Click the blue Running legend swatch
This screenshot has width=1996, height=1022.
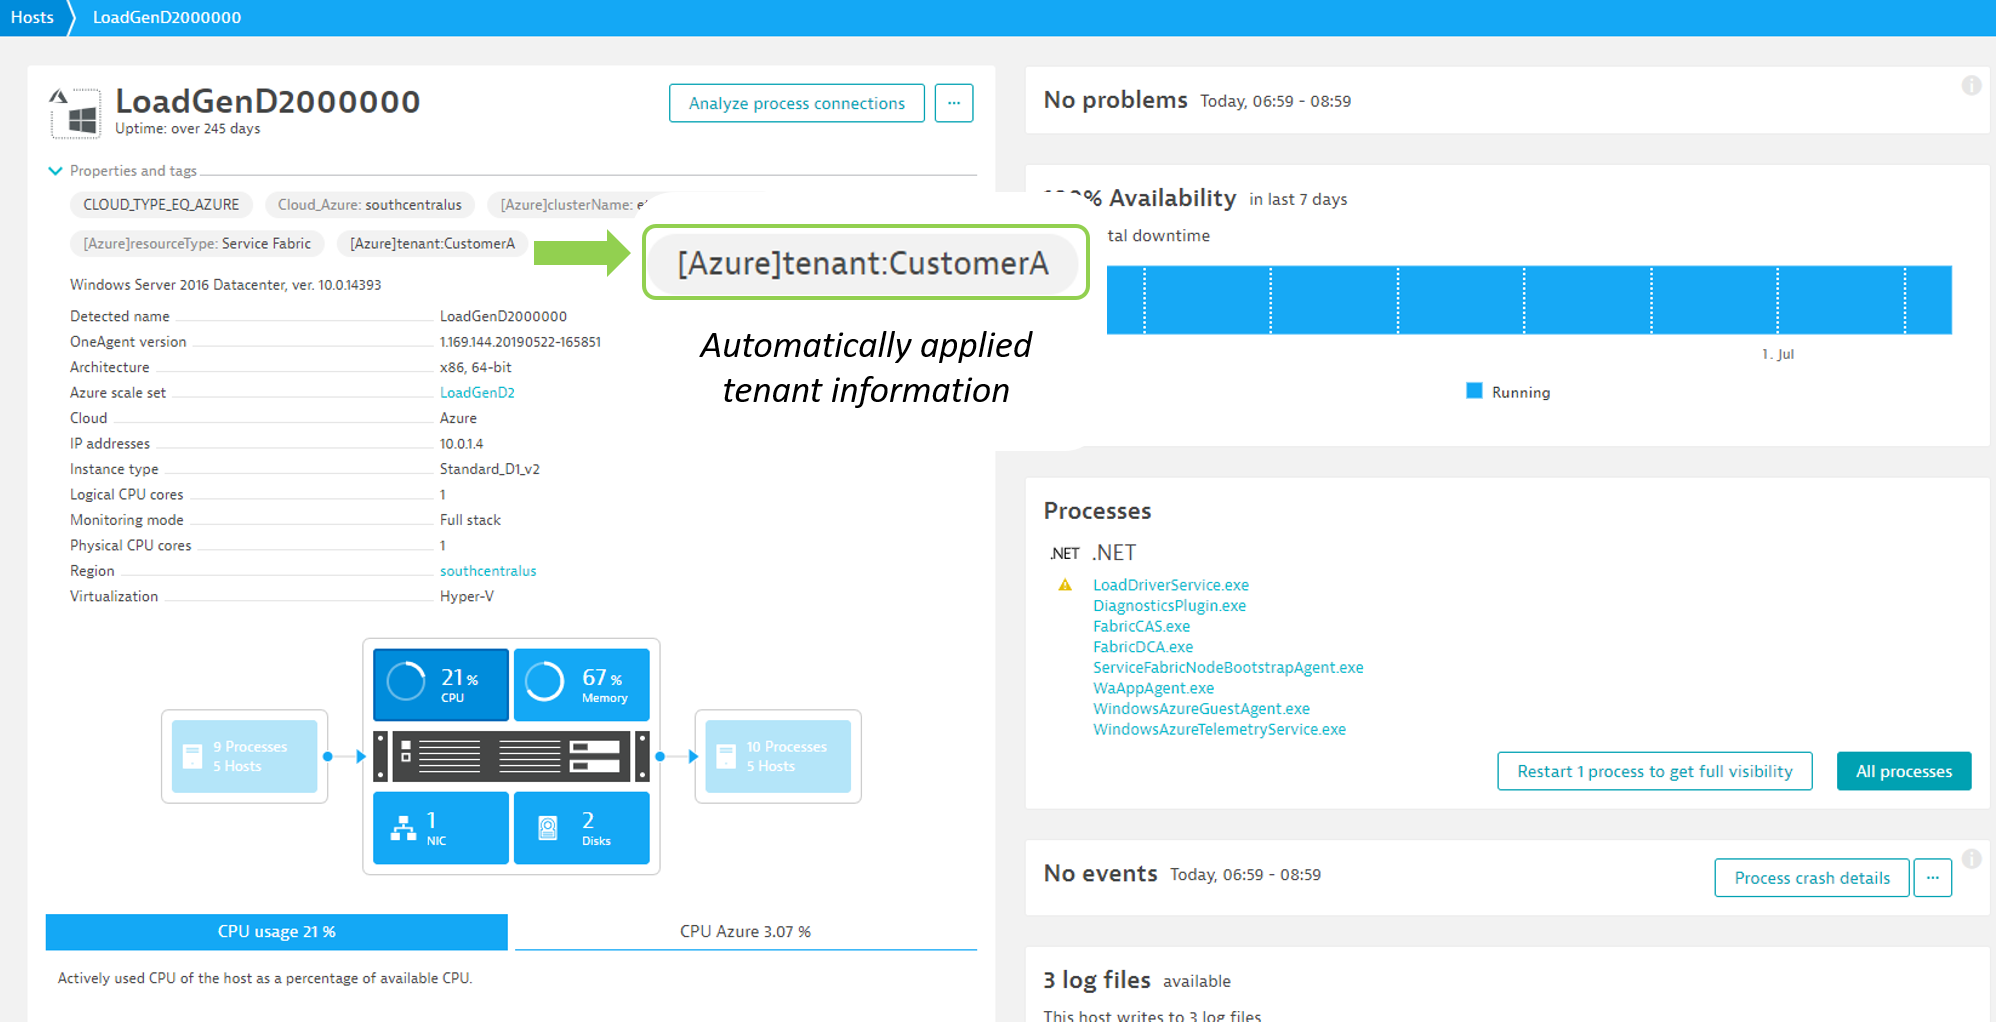click(x=1474, y=391)
